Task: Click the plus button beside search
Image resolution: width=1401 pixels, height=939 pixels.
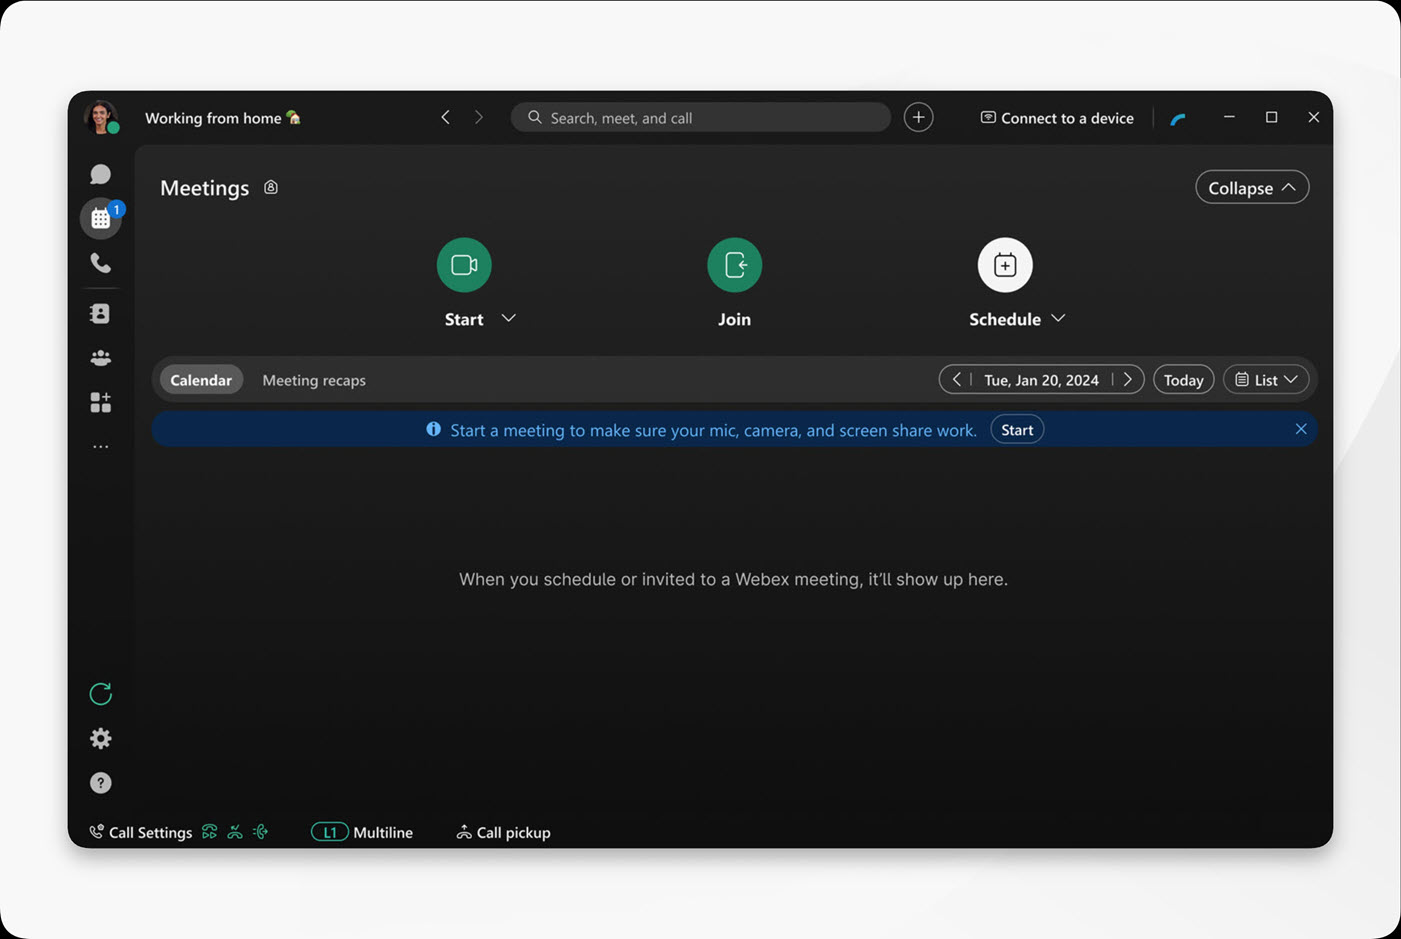Action: point(918,117)
